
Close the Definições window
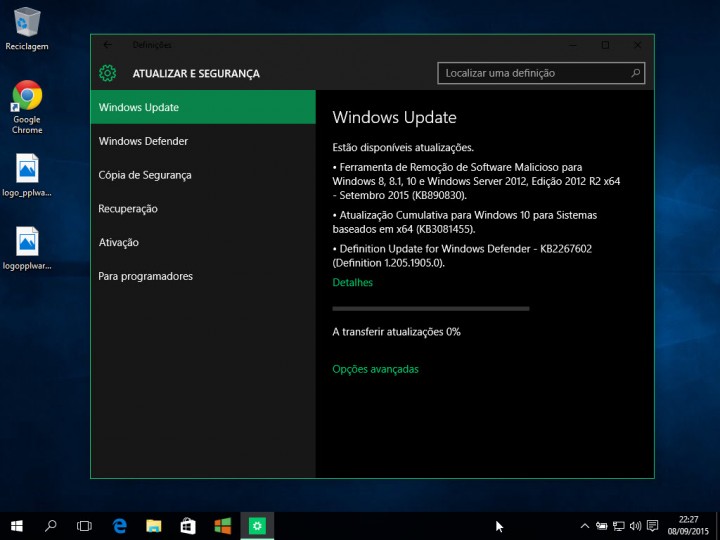[x=637, y=45]
